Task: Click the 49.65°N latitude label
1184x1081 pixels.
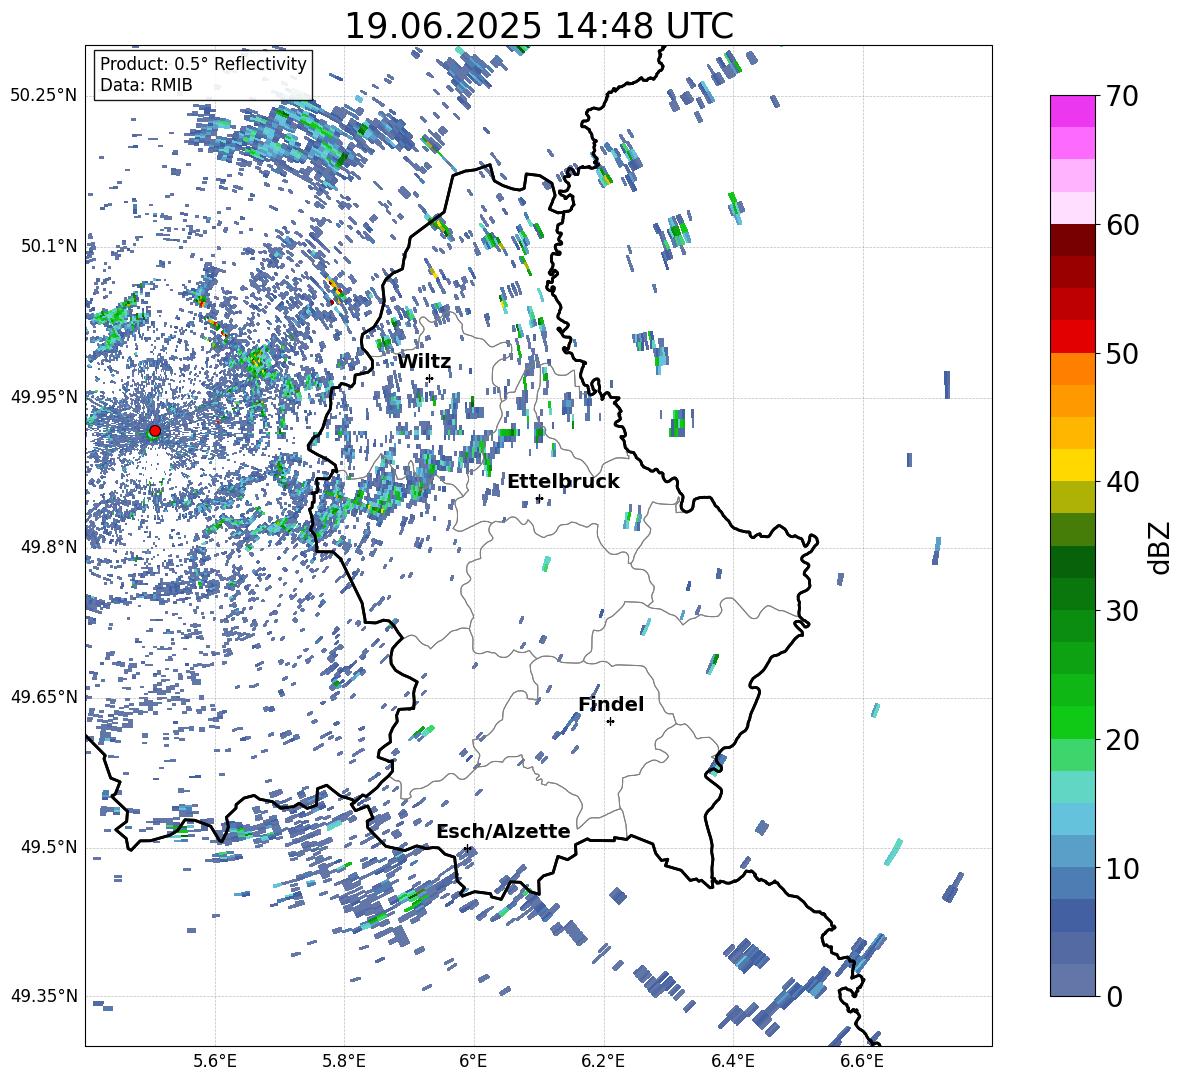Action: [x=44, y=697]
